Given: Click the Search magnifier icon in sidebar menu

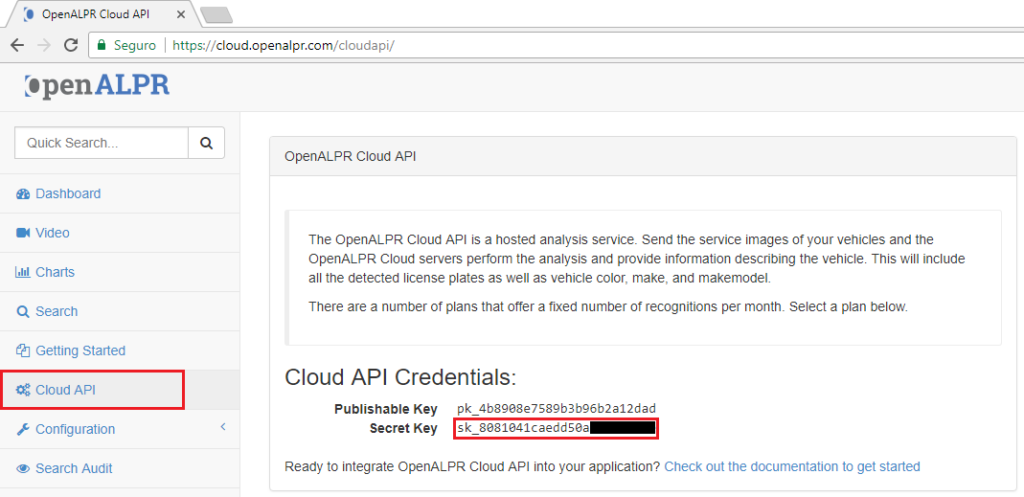Looking at the screenshot, I should pos(23,312).
